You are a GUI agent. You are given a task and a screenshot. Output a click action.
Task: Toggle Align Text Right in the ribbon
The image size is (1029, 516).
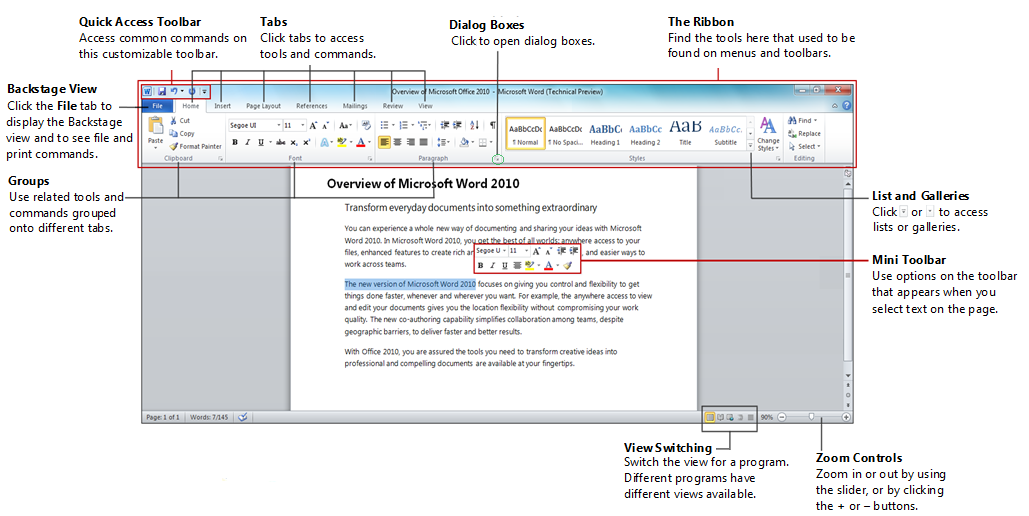(410, 142)
